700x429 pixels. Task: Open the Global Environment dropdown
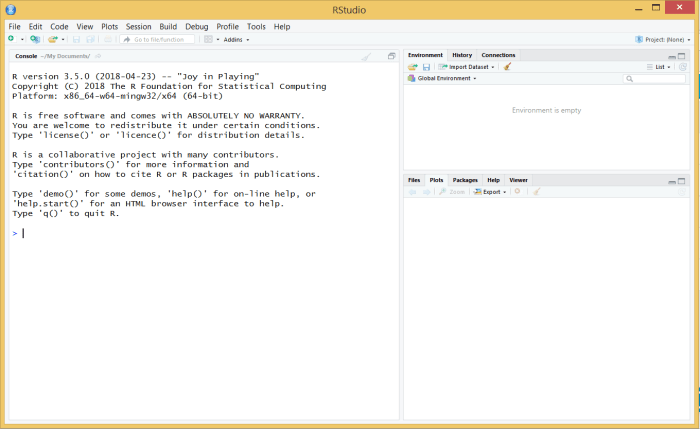(442, 78)
